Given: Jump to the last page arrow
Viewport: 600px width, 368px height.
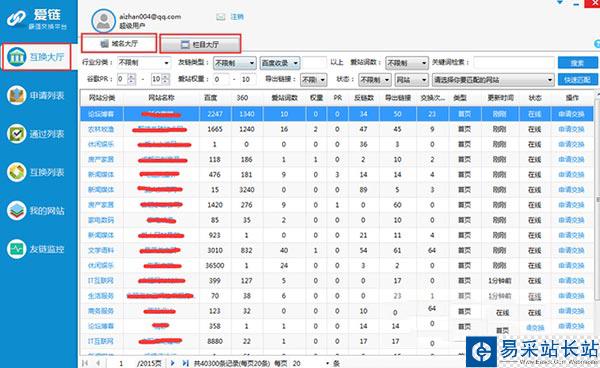Looking at the screenshot, I should point(186,363).
